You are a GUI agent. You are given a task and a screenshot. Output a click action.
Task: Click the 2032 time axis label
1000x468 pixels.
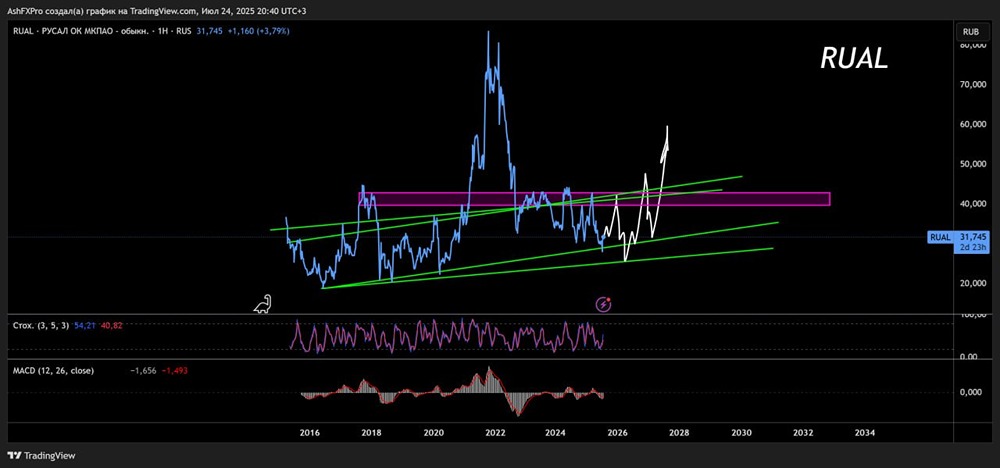(x=803, y=432)
